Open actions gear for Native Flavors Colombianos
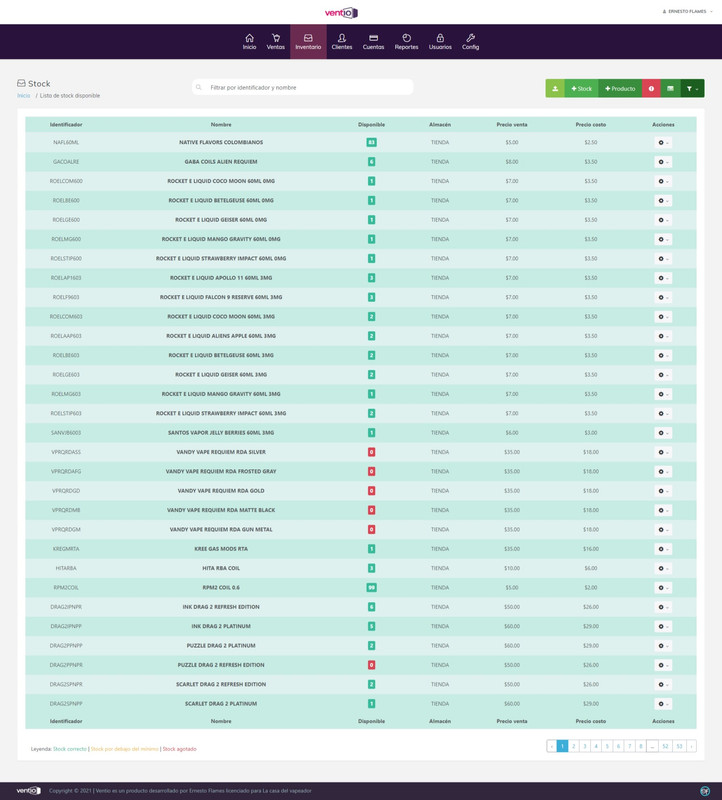Viewport: 722px width, 800px height. pyautogui.click(x=663, y=142)
